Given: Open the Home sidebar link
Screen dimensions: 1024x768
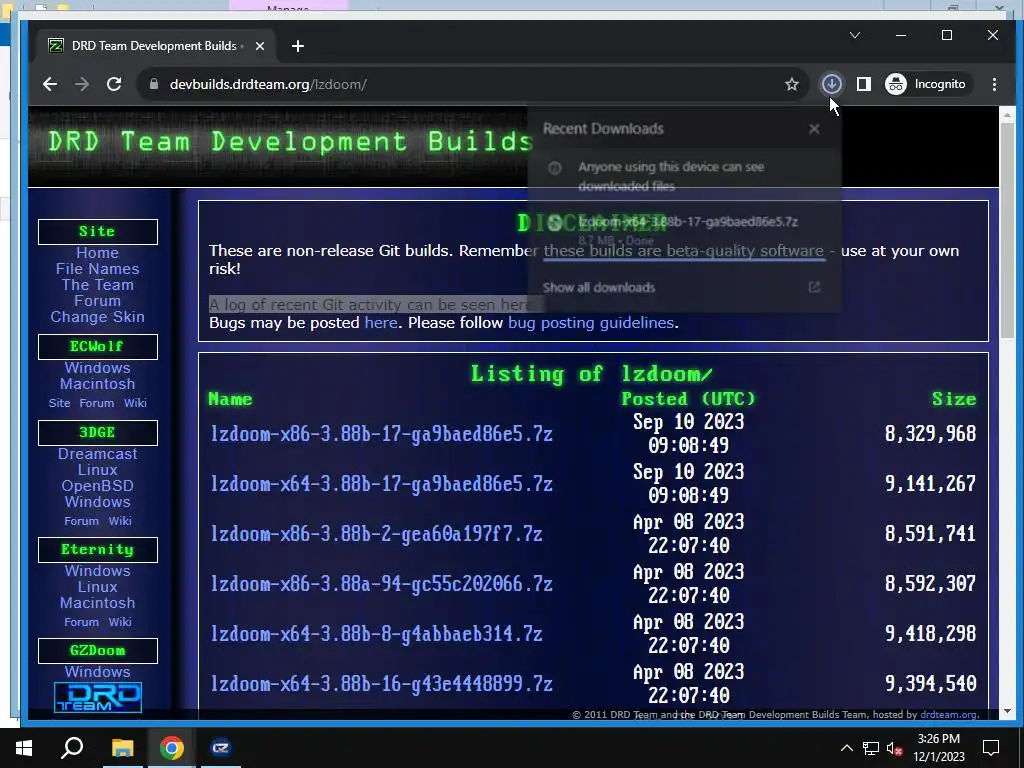Looking at the screenshot, I should 97,253.
